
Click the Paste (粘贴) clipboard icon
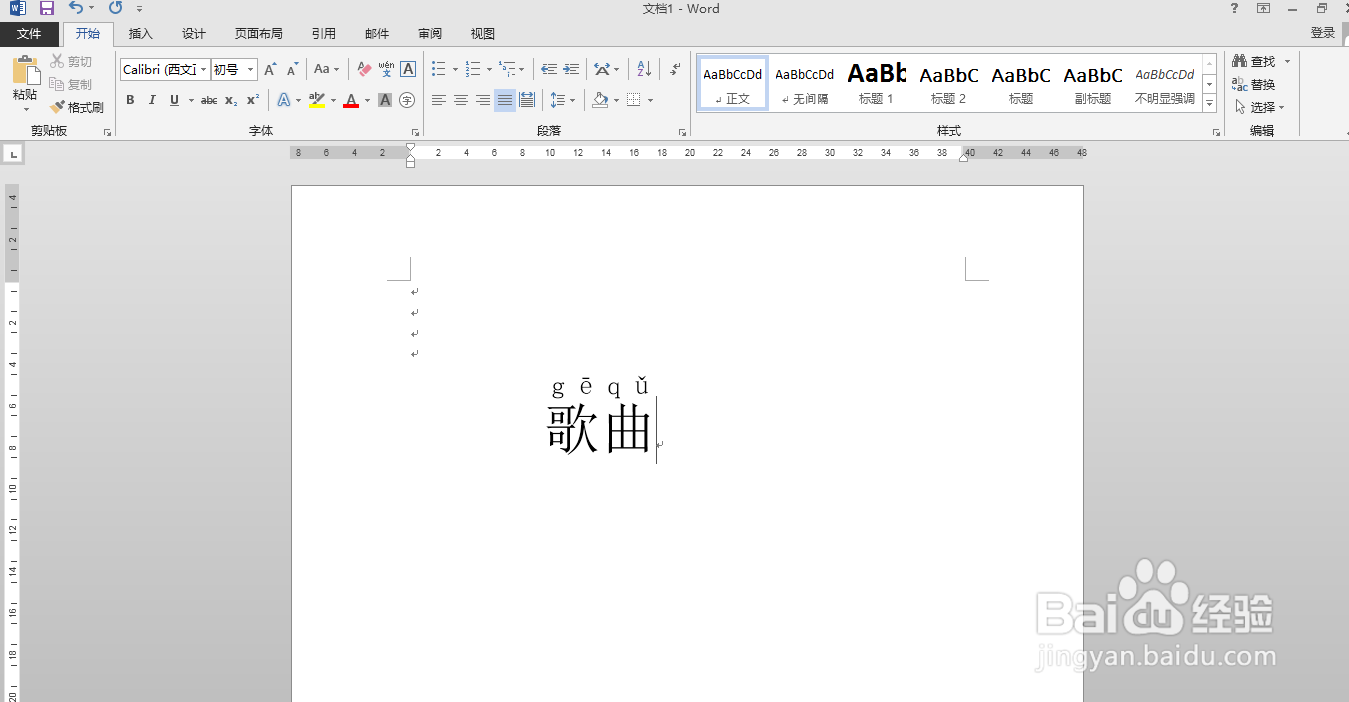coord(25,71)
